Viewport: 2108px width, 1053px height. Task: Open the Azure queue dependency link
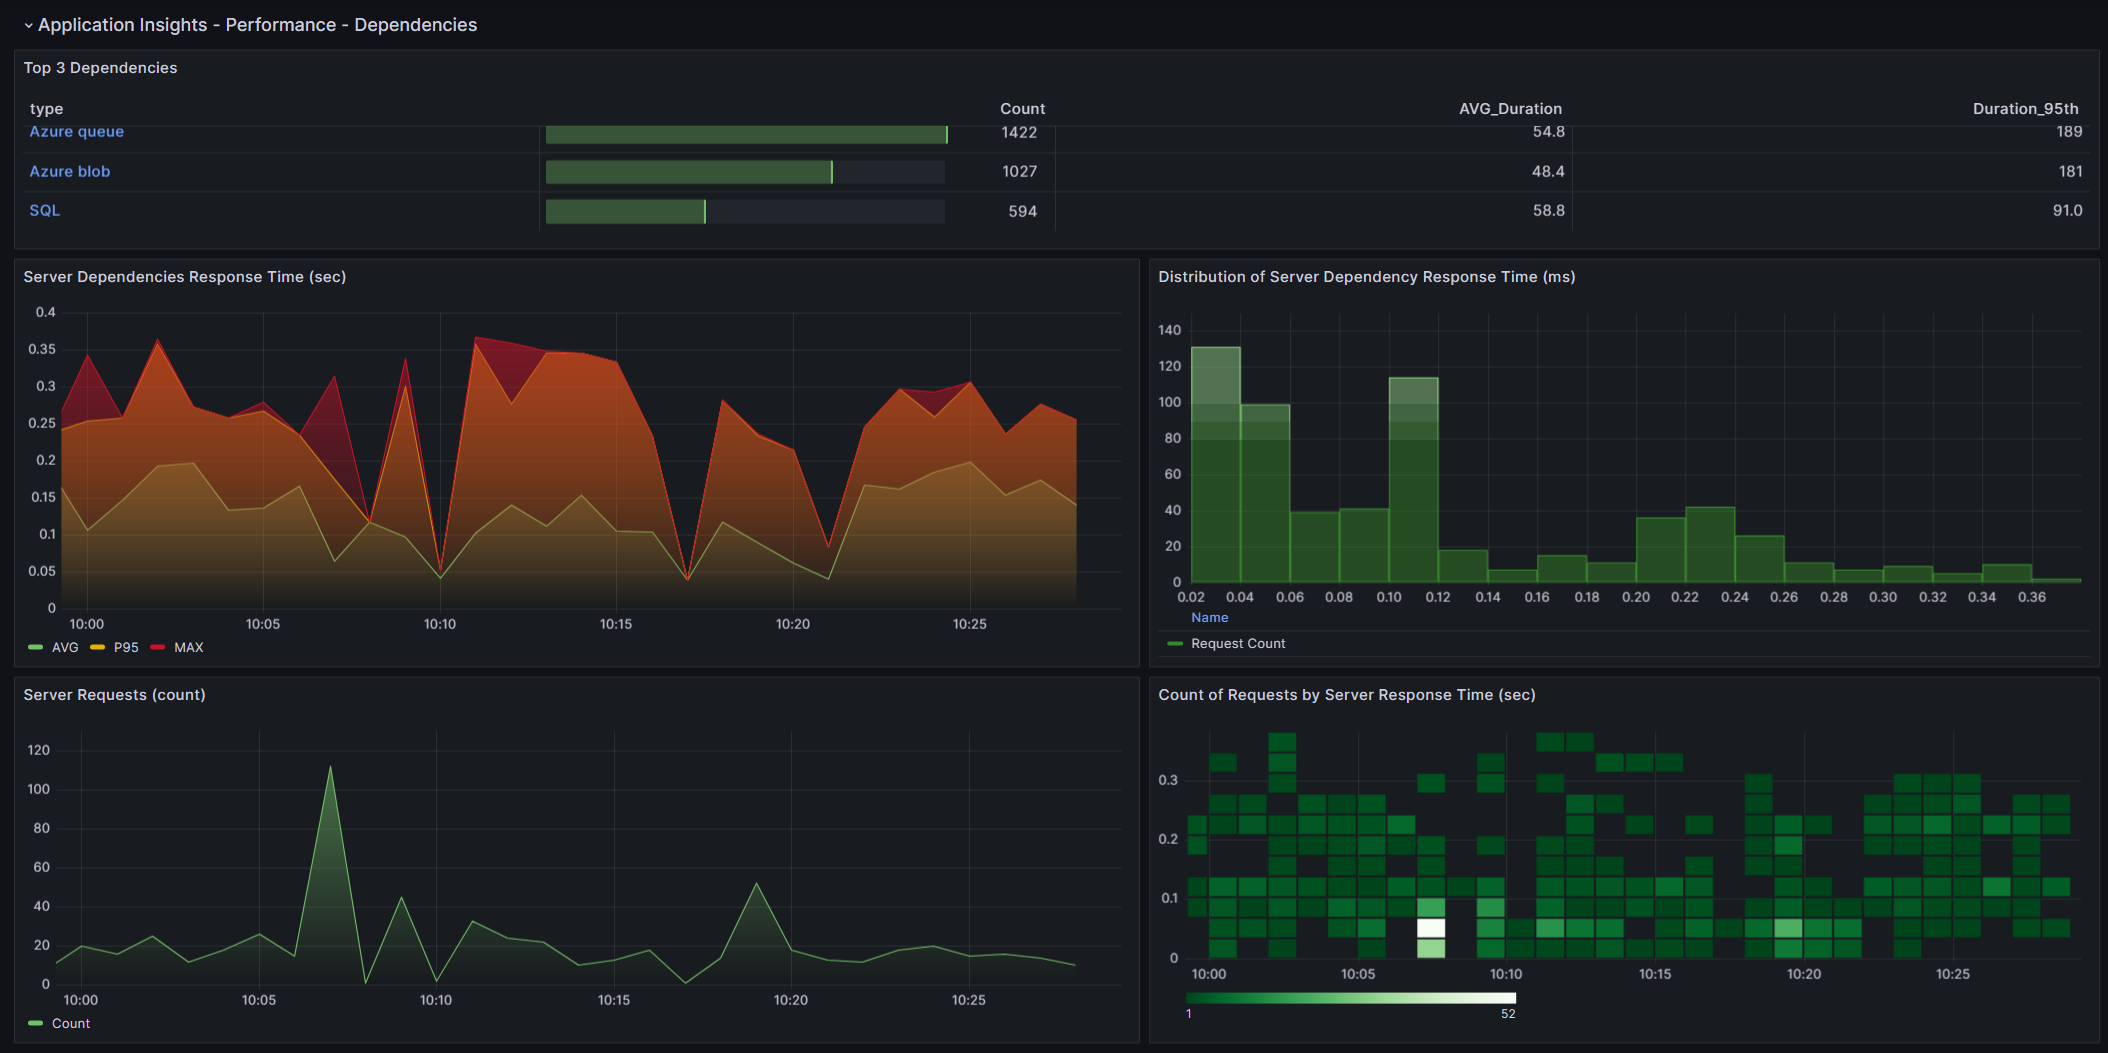[x=77, y=132]
